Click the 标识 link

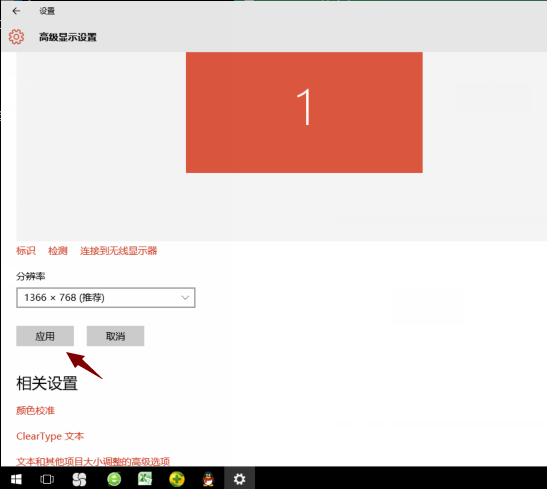(x=26, y=250)
